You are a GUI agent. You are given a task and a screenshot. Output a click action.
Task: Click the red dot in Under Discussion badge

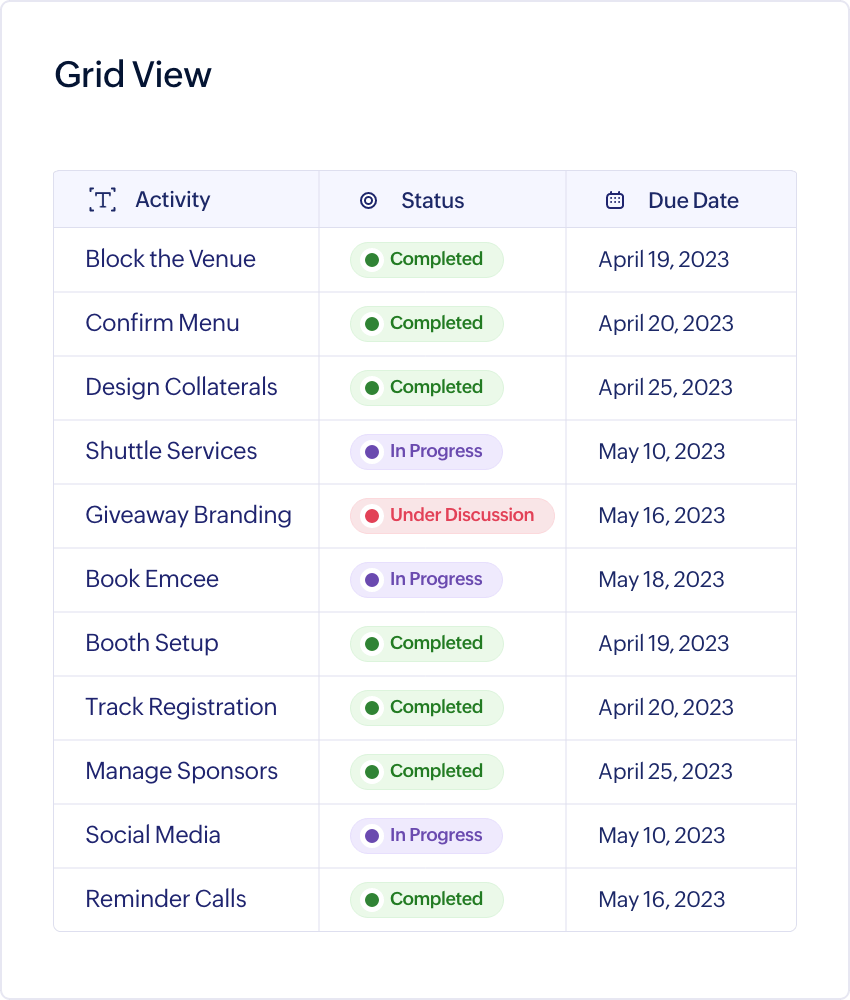click(x=372, y=515)
